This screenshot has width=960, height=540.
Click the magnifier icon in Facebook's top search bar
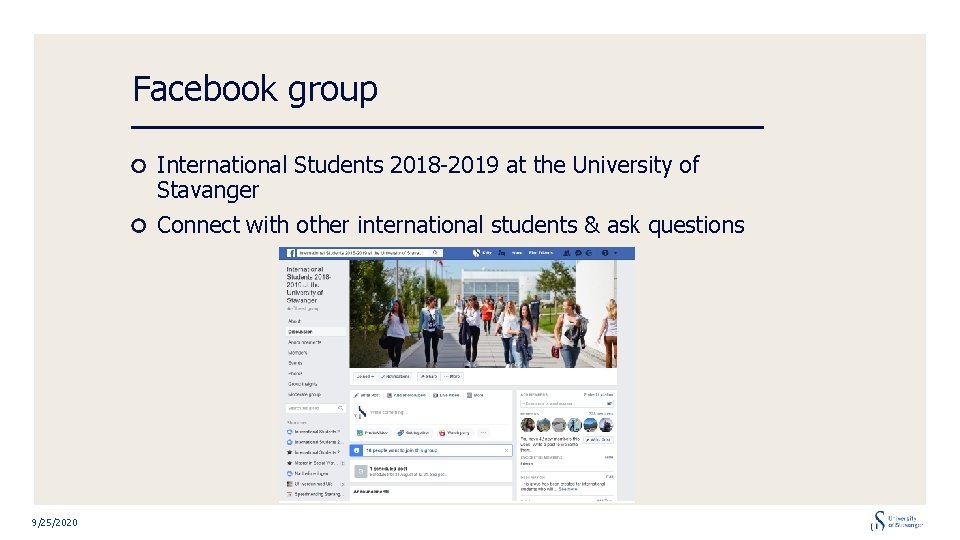pos(435,253)
